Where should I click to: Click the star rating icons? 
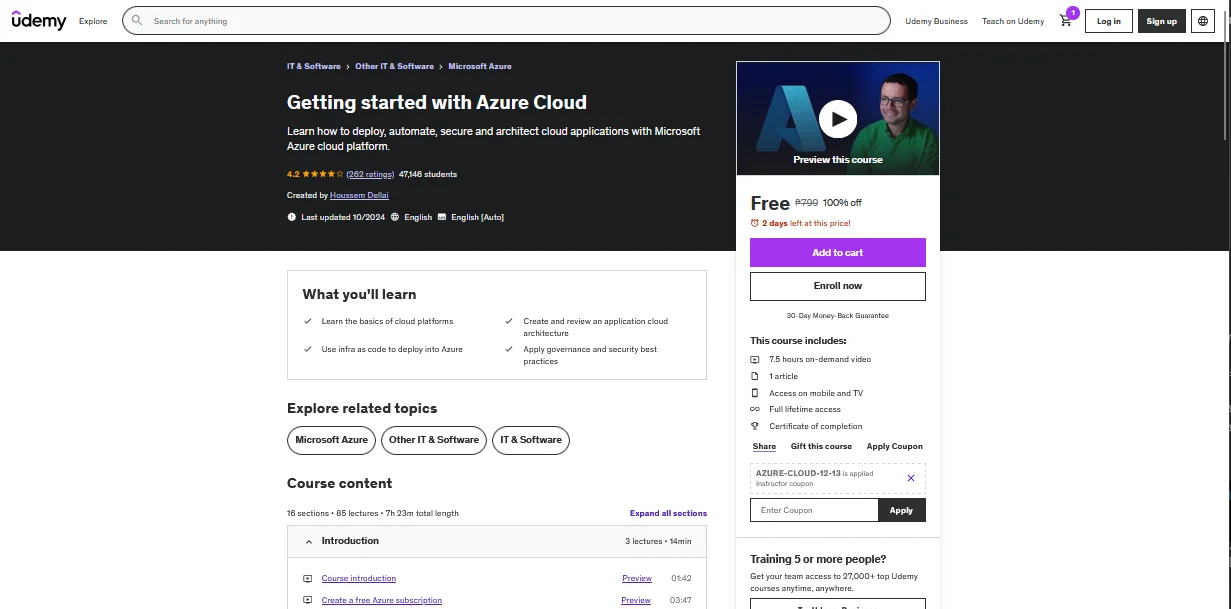[x=323, y=174]
